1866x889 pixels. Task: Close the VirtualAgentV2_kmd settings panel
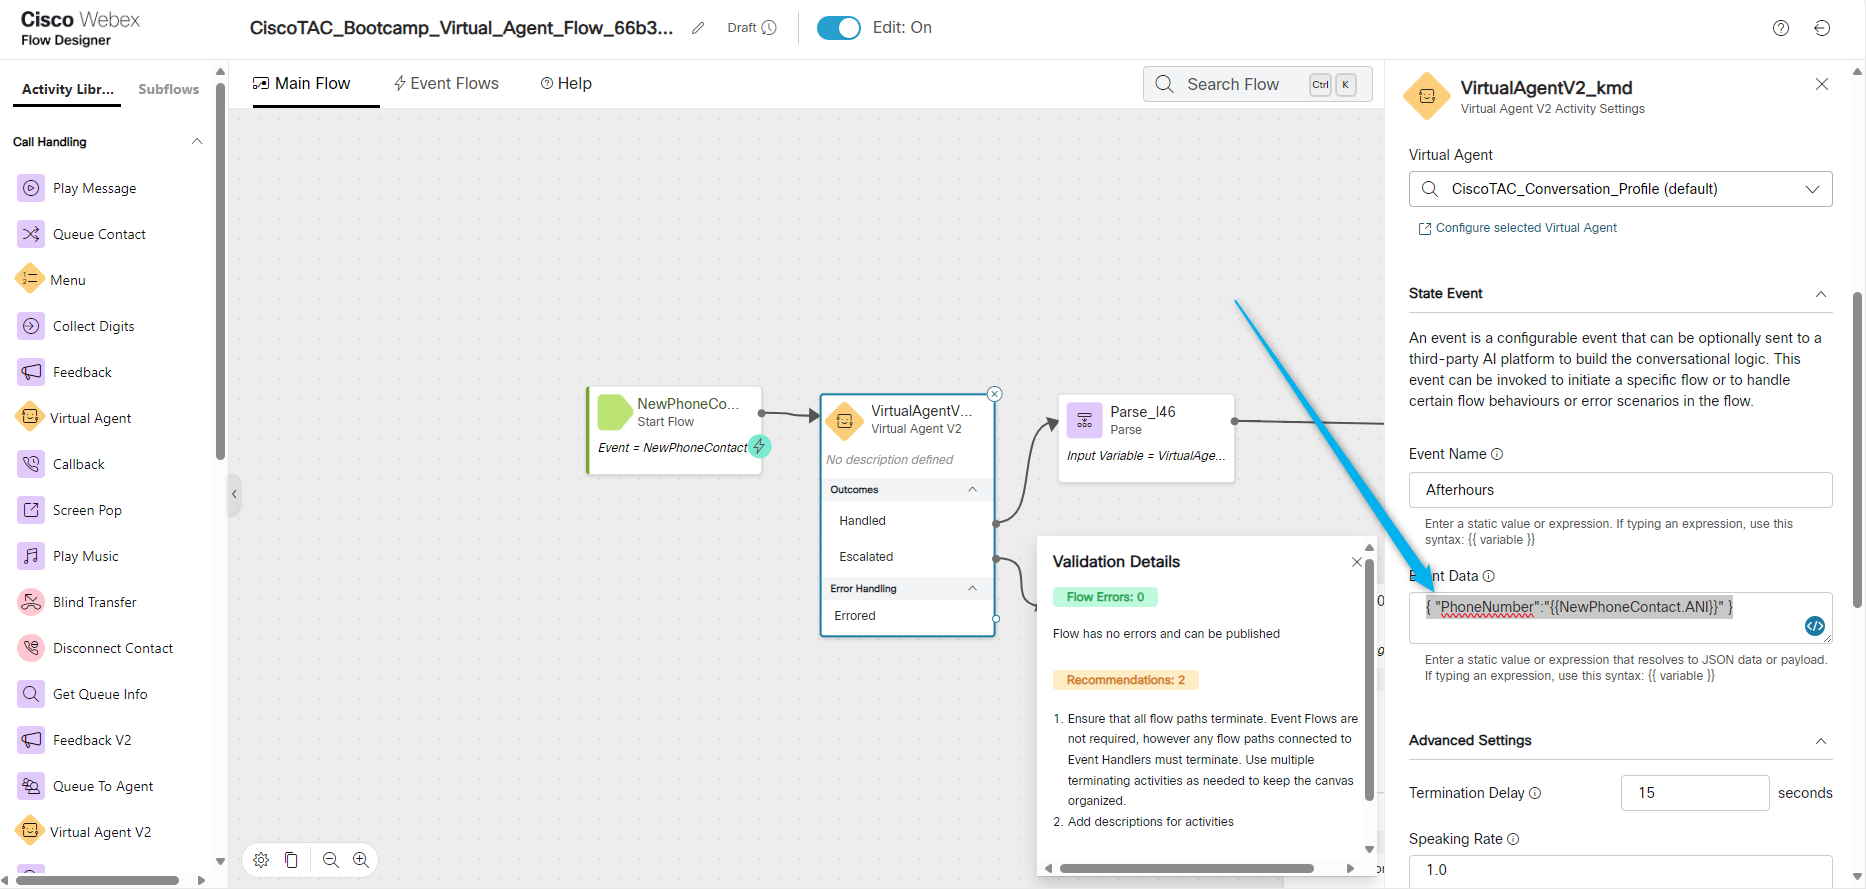(x=1822, y=84)
